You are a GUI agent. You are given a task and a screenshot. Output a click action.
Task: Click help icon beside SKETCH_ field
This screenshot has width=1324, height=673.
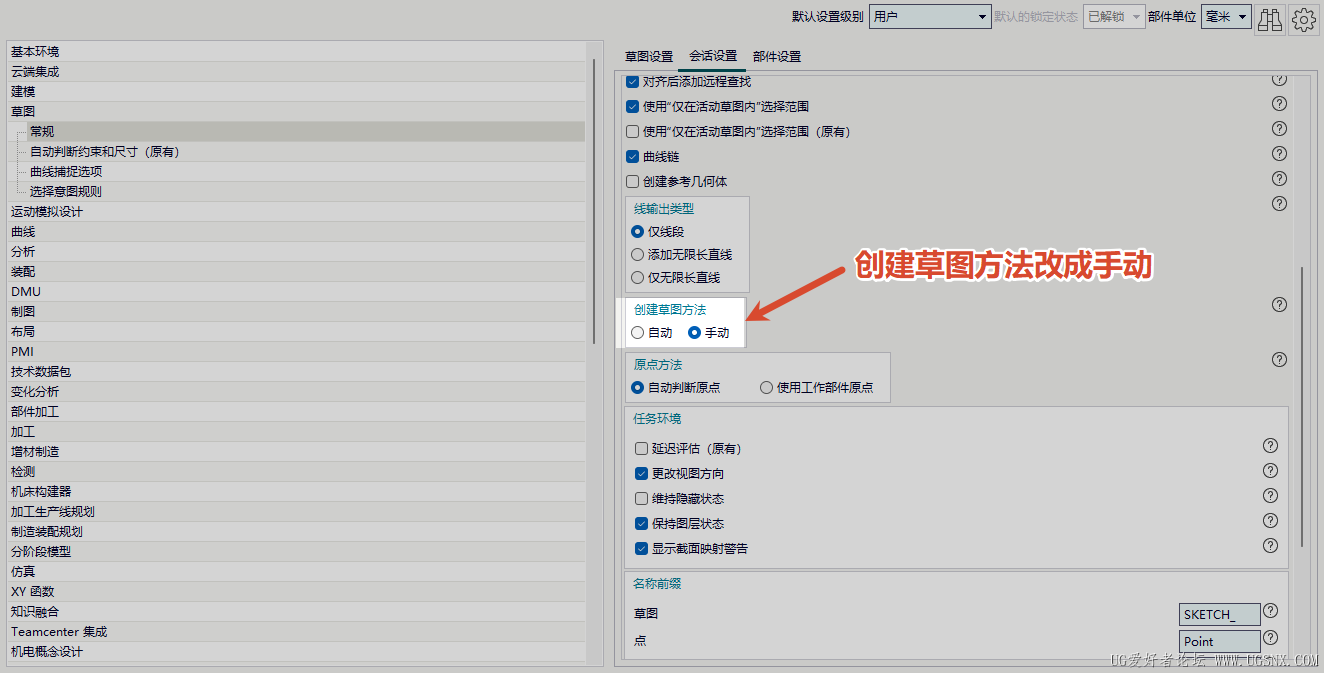tap(1270, 611)
